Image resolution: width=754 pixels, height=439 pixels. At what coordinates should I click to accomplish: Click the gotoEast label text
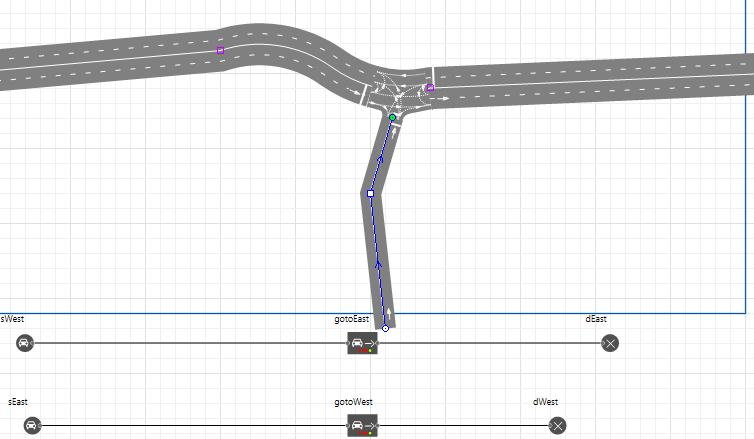pyautogui.click(x=351, y=319)
